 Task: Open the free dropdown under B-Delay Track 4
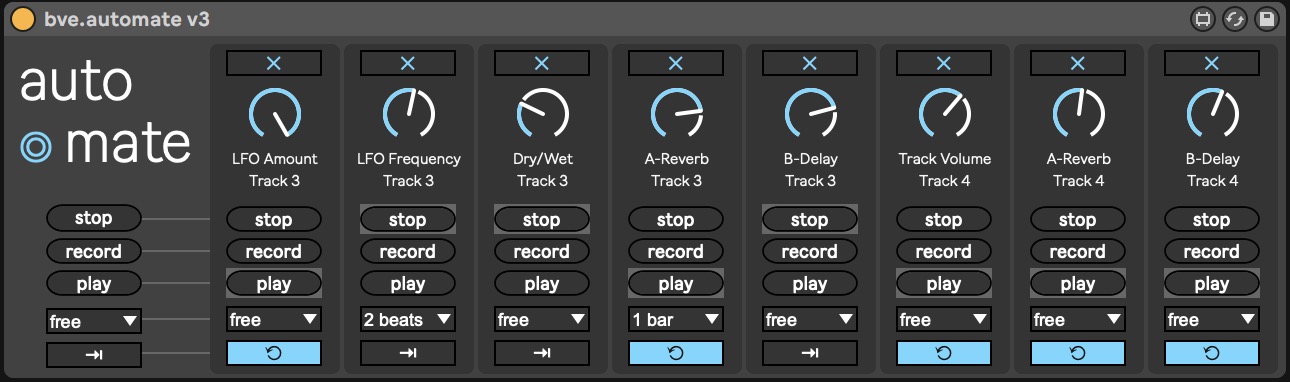coord(1212,320)
